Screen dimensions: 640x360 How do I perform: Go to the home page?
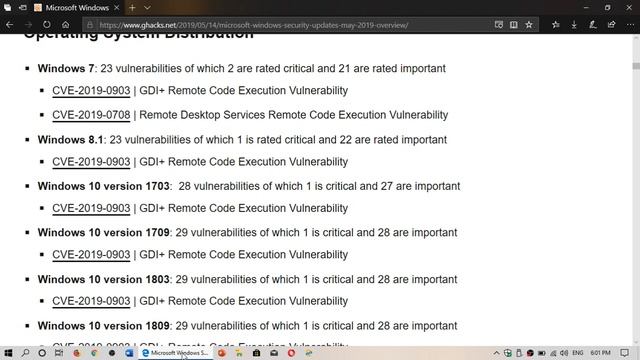66,25
